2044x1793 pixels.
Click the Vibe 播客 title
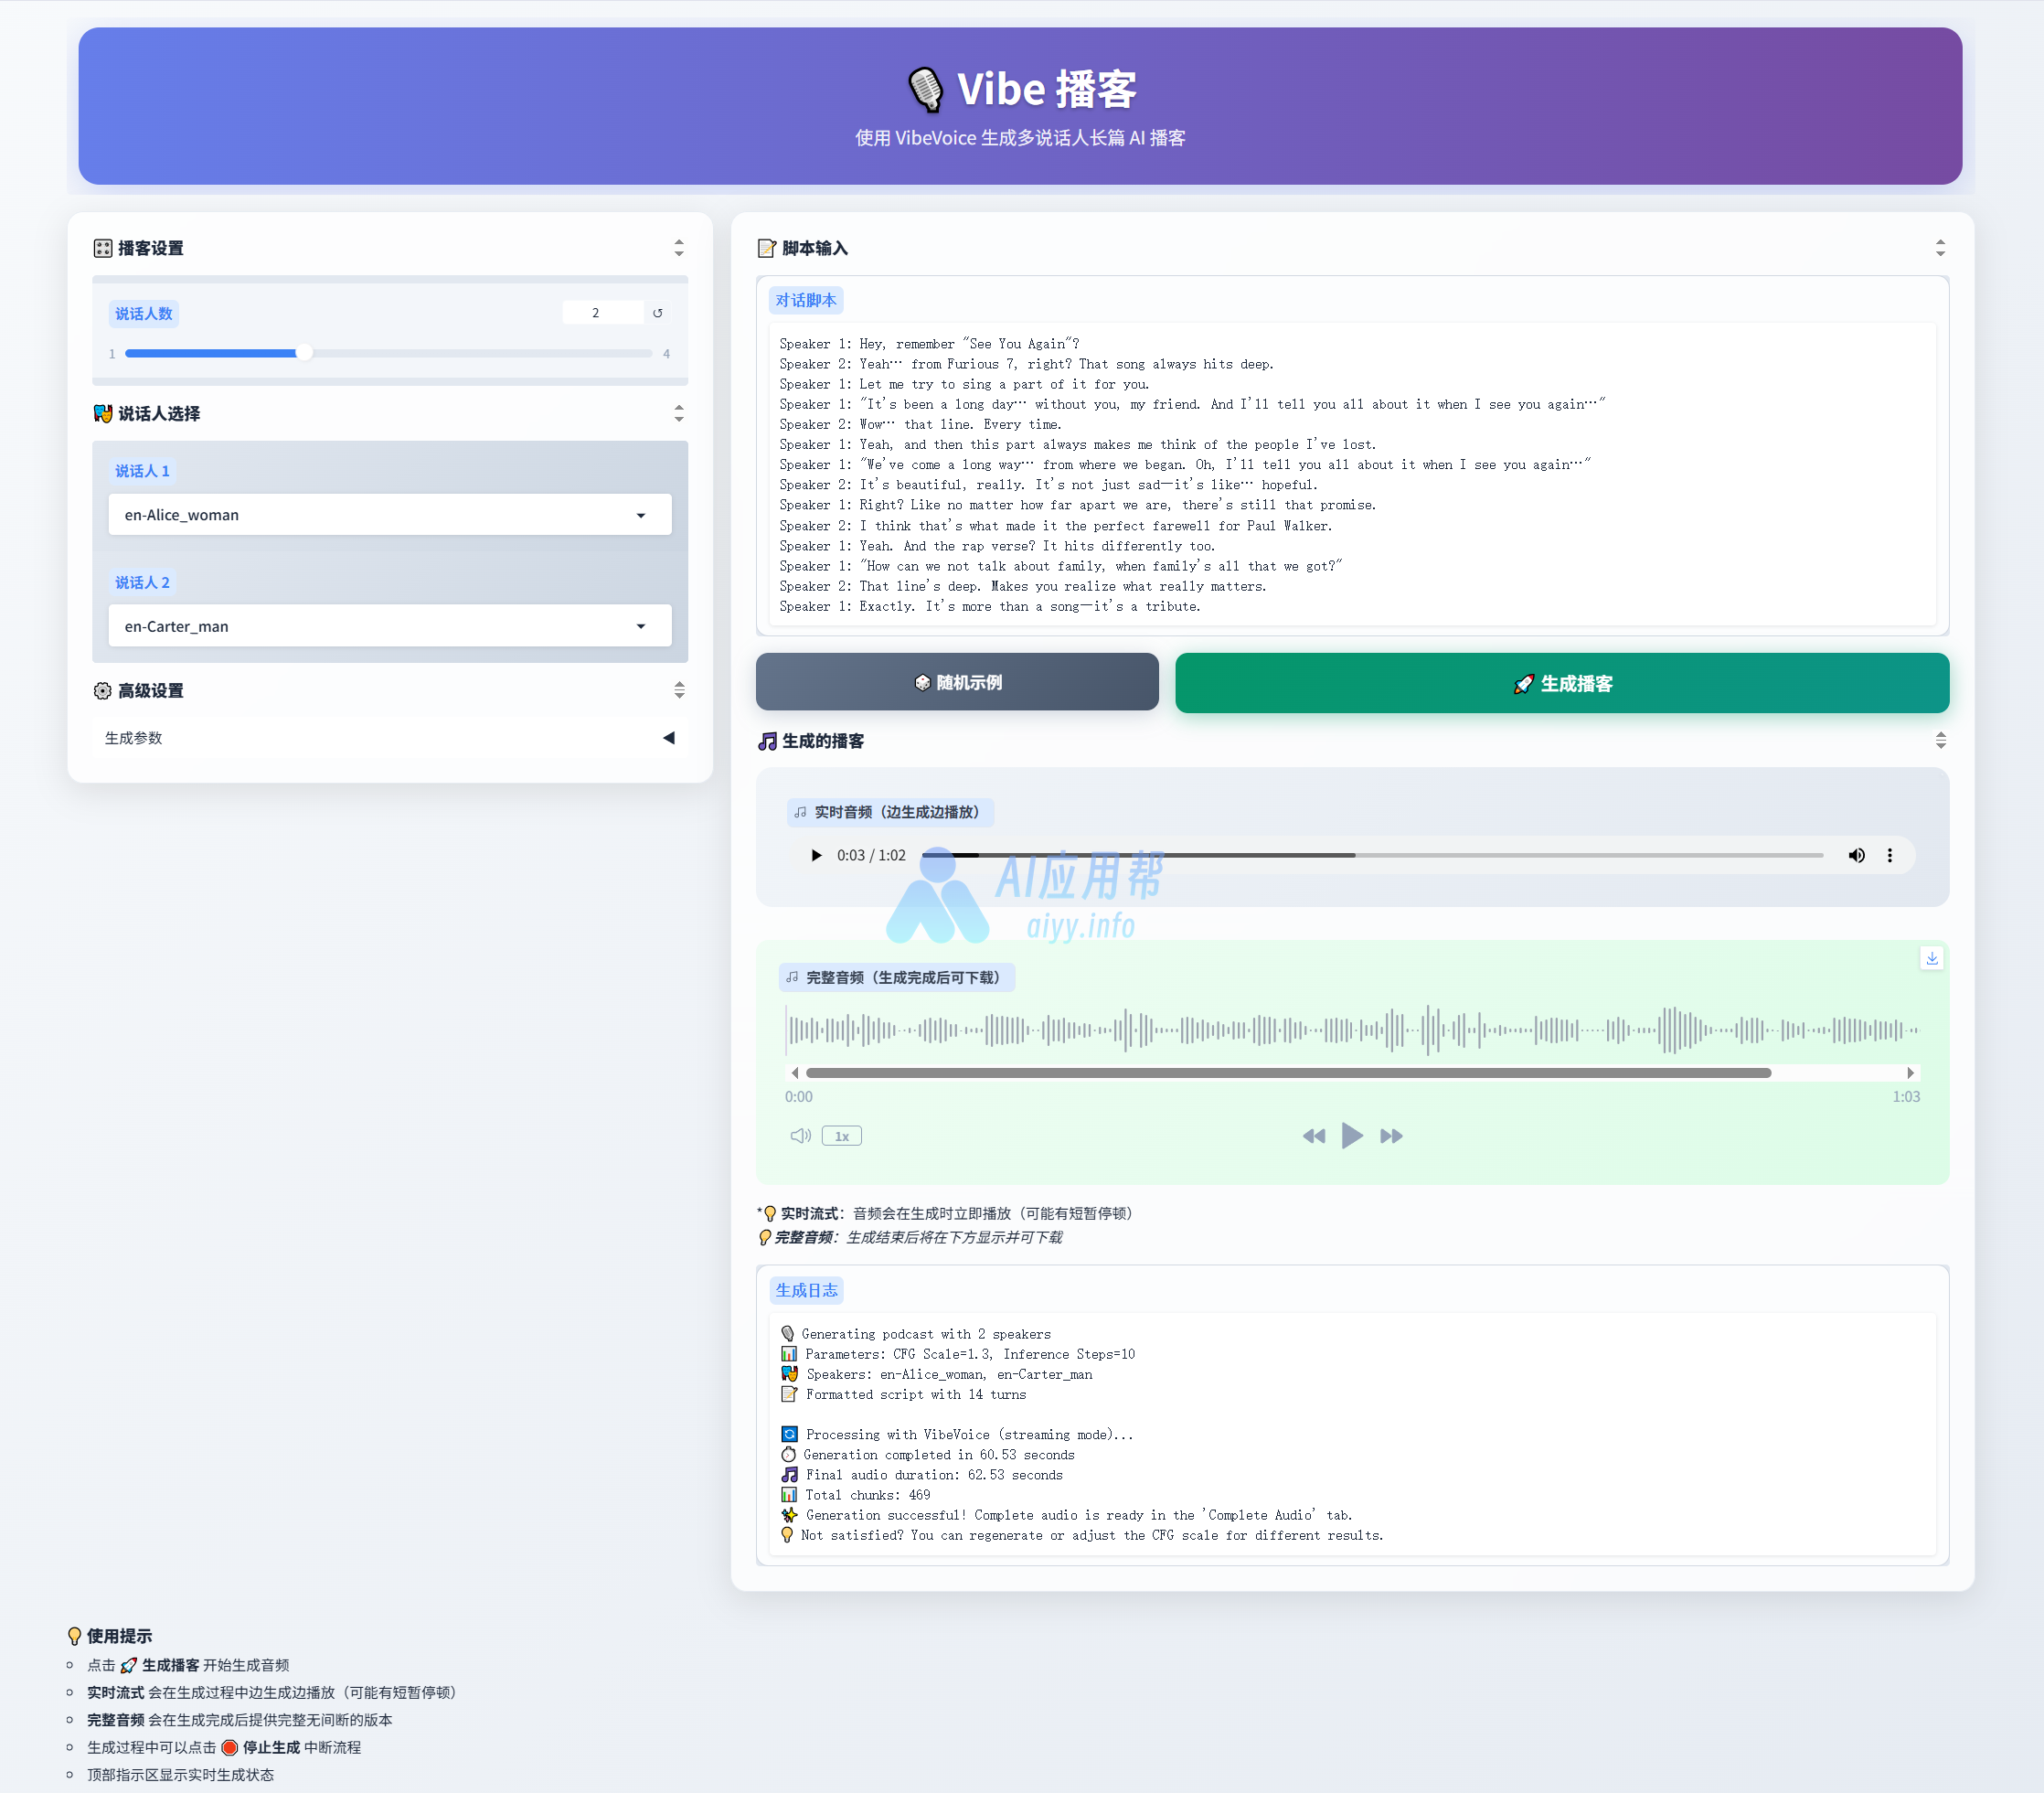1046,89
